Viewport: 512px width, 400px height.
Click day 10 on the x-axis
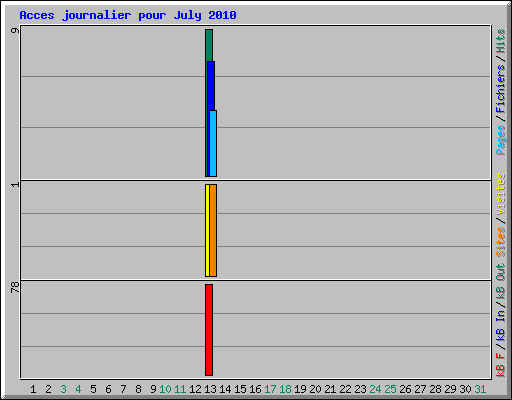[x=165, y=389]
